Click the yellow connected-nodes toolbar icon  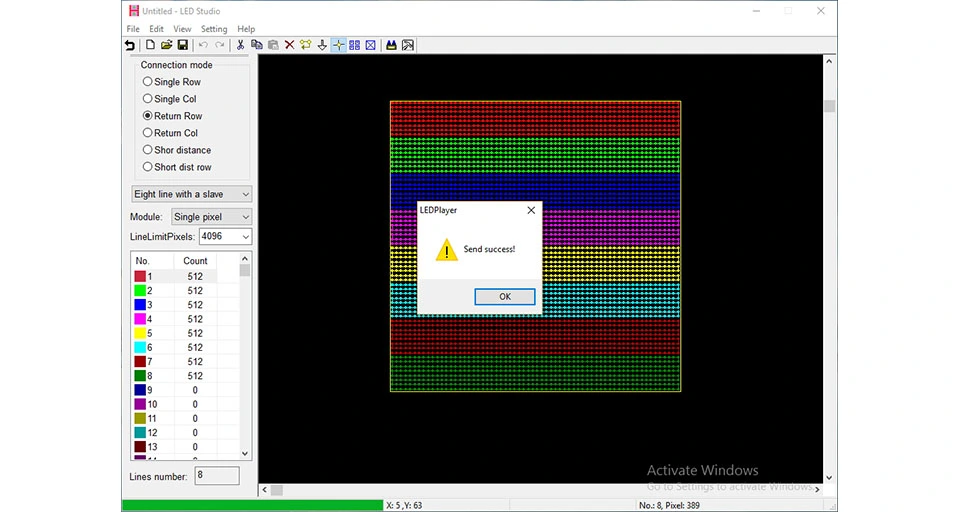click(x=306, y=45)
